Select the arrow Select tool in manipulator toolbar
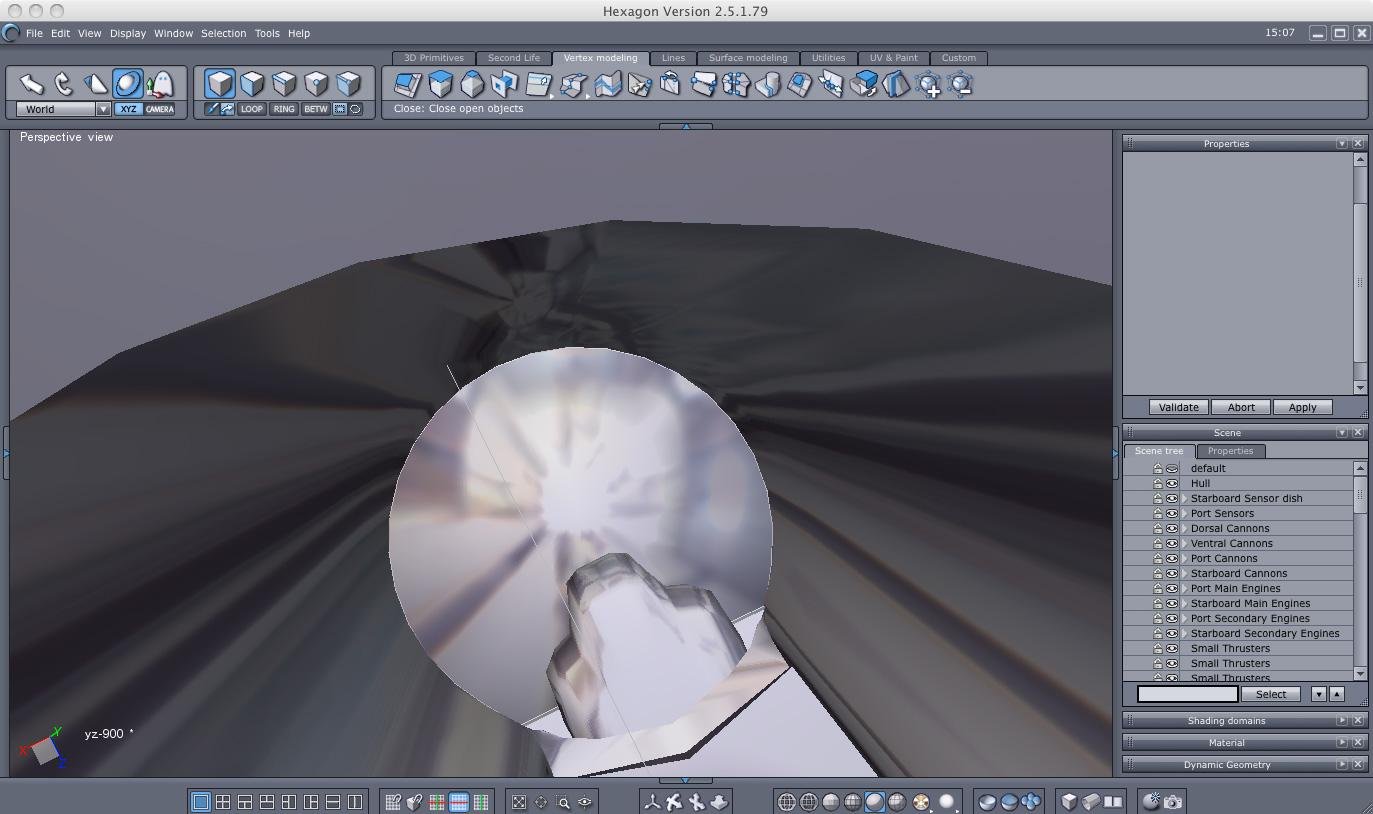1373x814 pixels. click(31, 84)
